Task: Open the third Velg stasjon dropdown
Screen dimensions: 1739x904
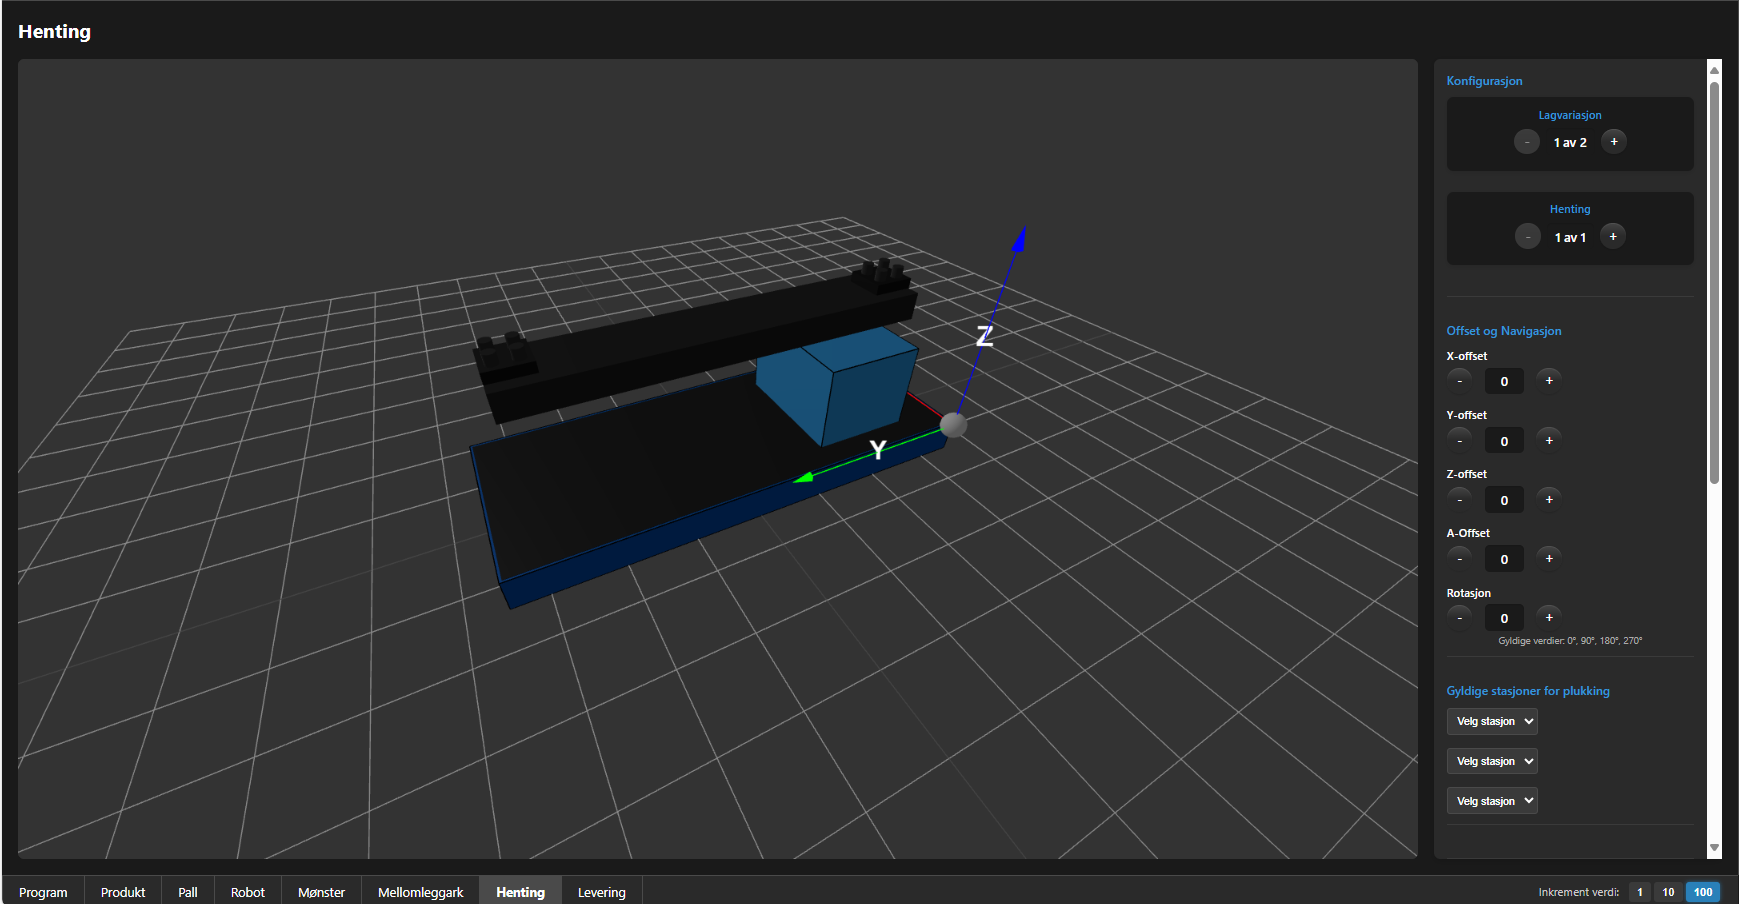Action: pos(1492,801)
